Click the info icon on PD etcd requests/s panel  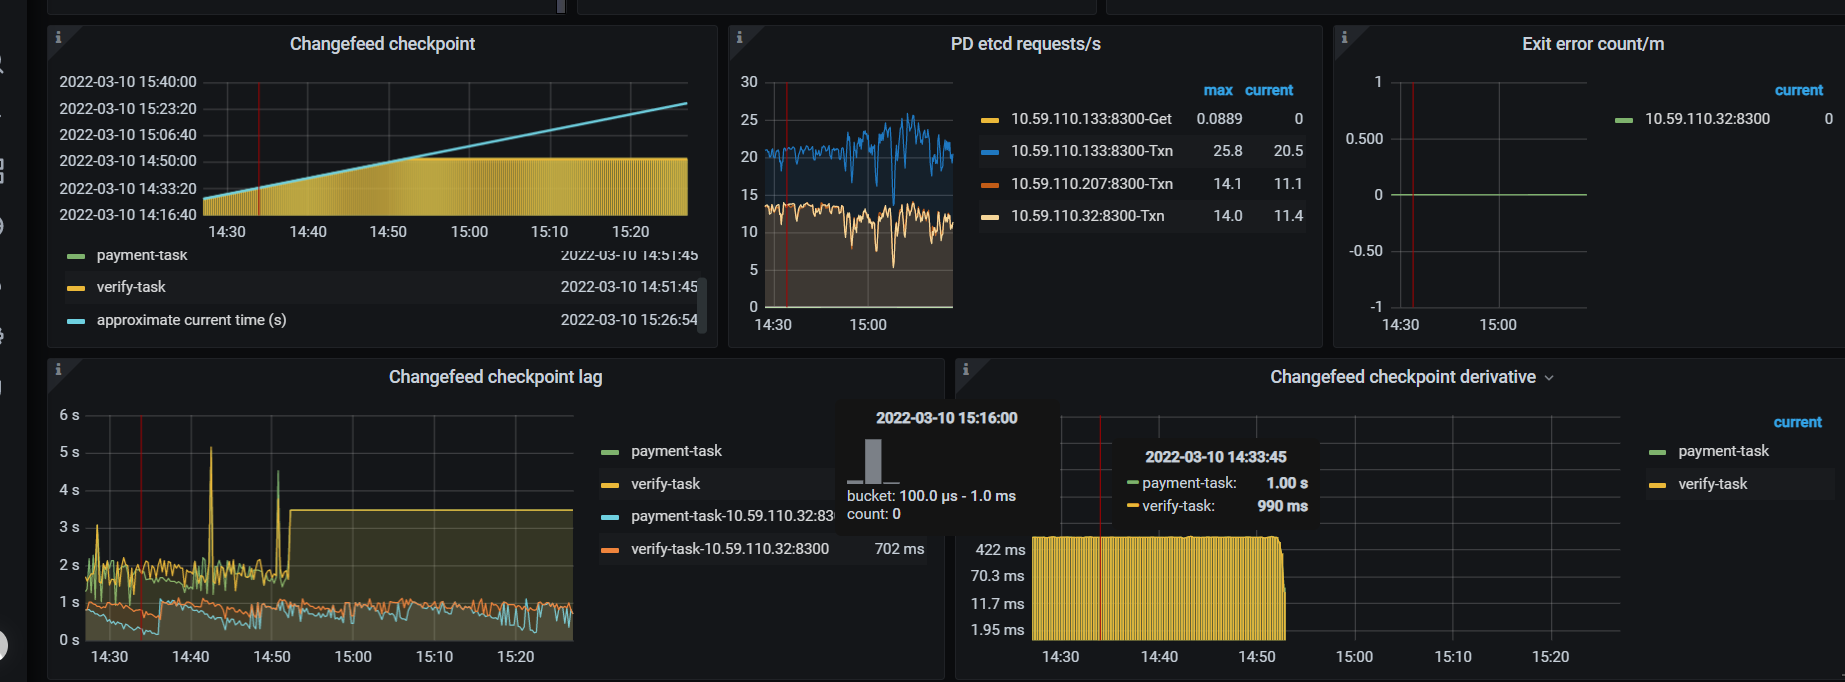pos(739,37)
